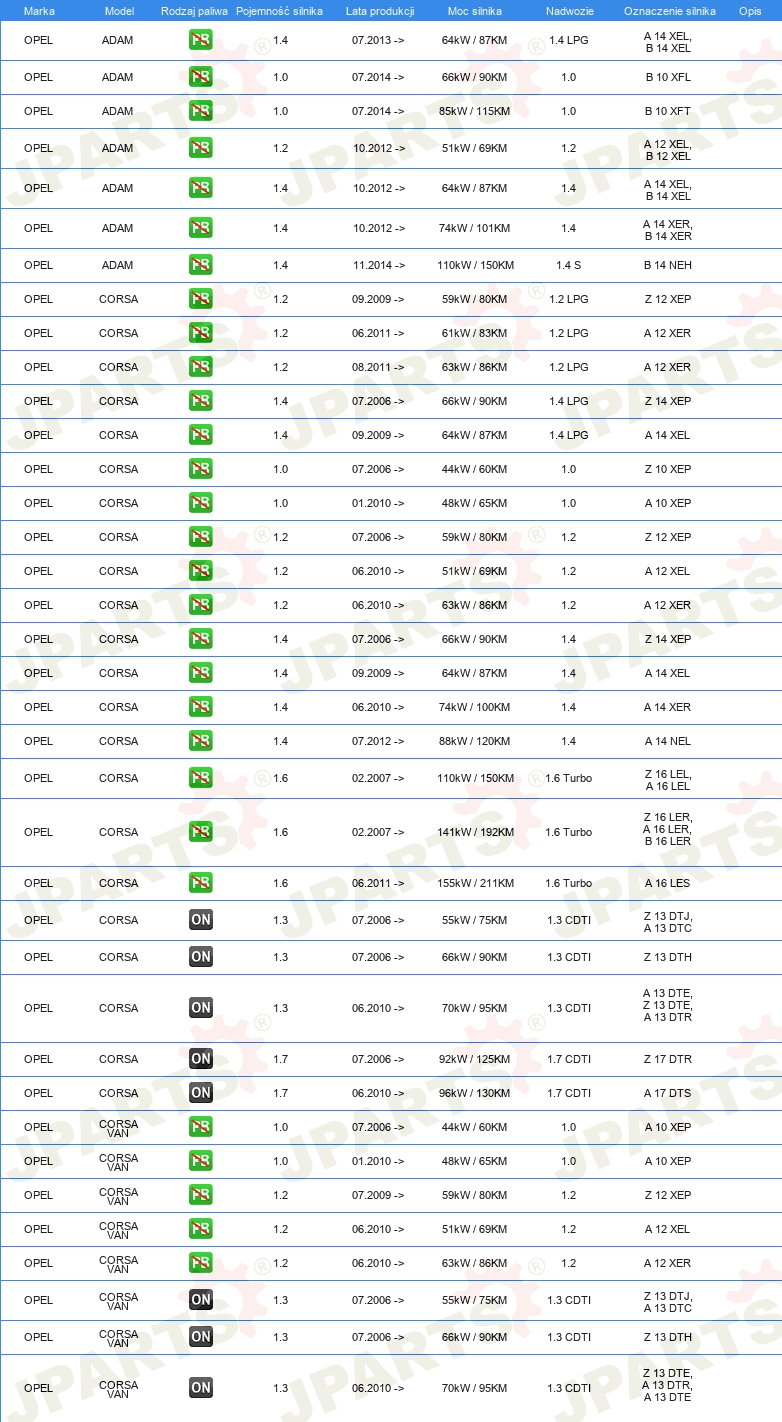The width and height of the screenshot is (782, 1422).
Task: Click the Model column header
Action: [x=119, y=10]
